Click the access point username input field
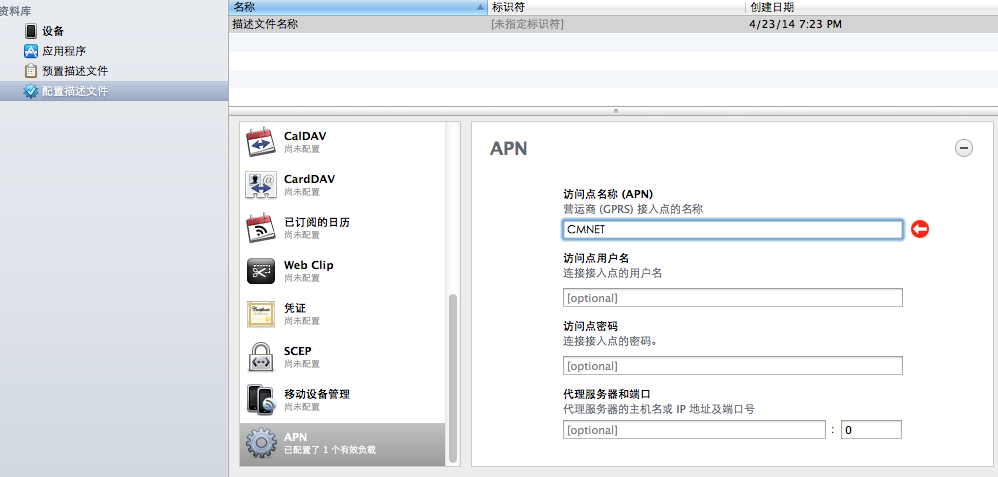998x477 pixels. (732, 298)
